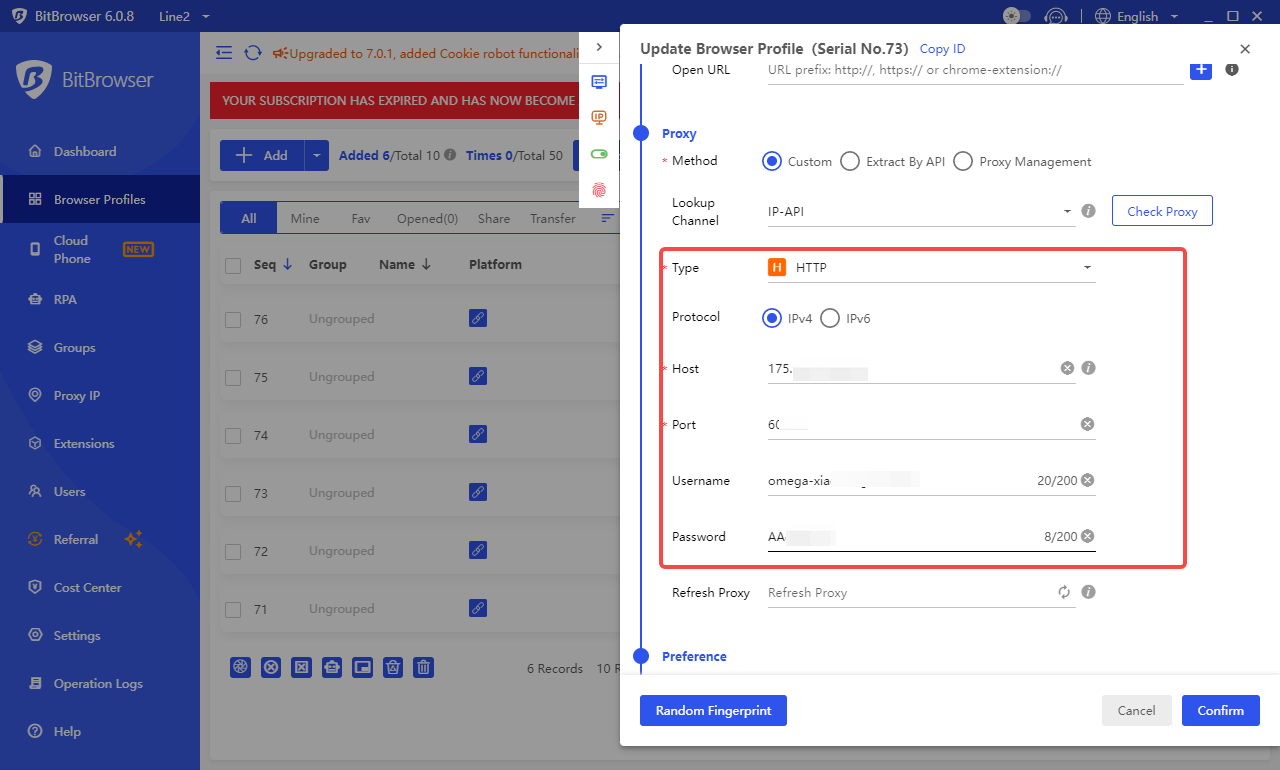
Task: Open the platform link icon for row 76
Action: [x=478, y=319]
